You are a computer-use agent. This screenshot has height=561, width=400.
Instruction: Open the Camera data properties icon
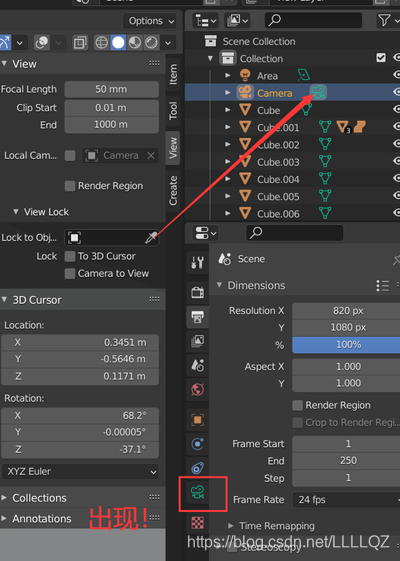point(197,492)
